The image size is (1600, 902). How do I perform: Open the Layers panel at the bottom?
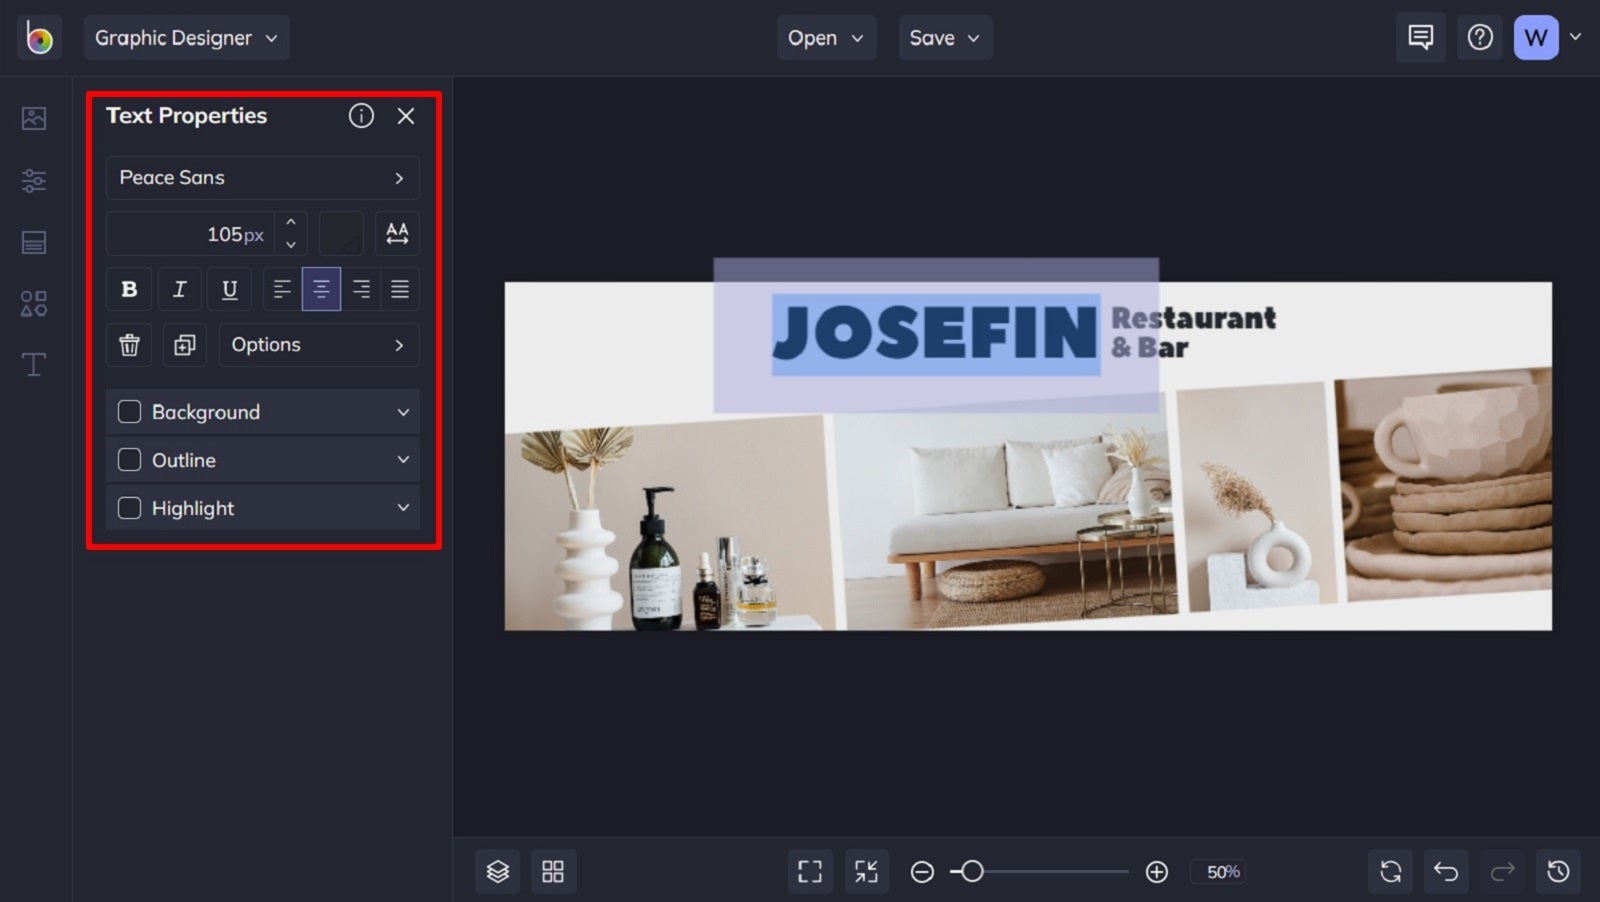[x=497, y=871]
